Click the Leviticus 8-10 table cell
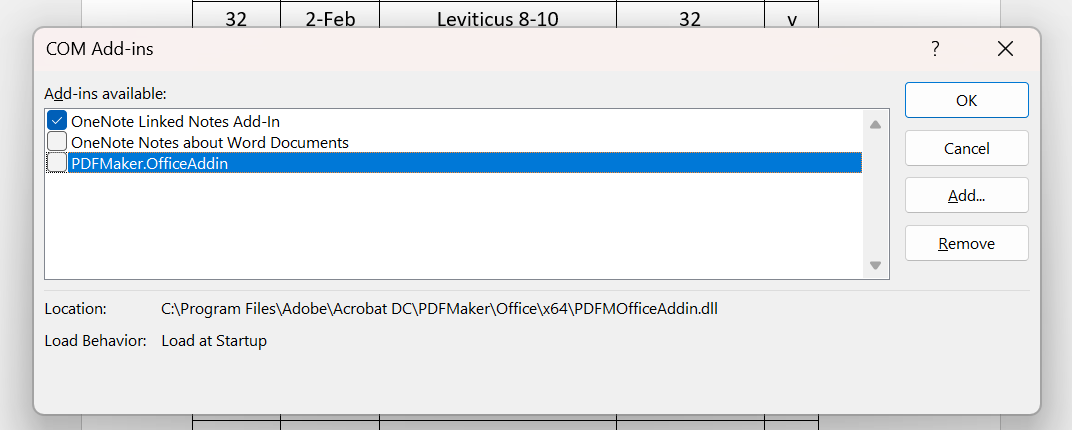 pos(497,18)
